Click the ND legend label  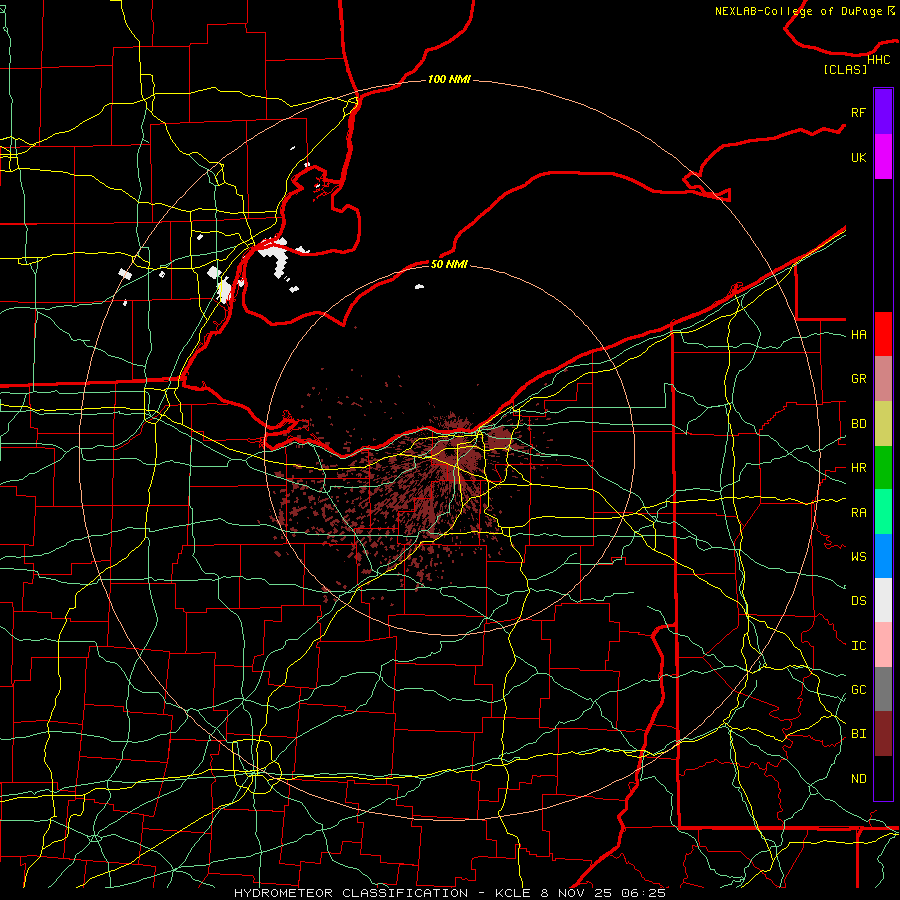click(859, 779)
